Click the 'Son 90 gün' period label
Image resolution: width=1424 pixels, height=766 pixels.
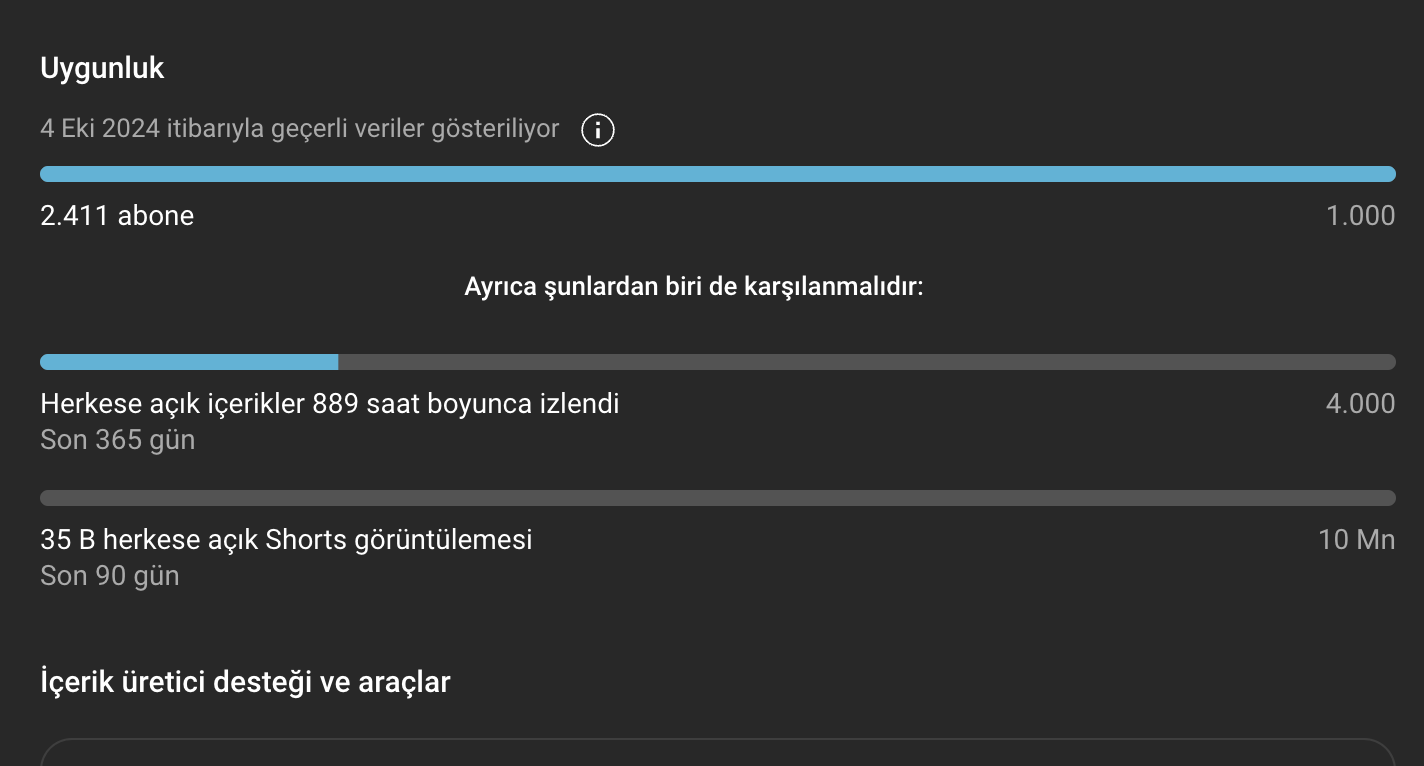pos(109,576)
